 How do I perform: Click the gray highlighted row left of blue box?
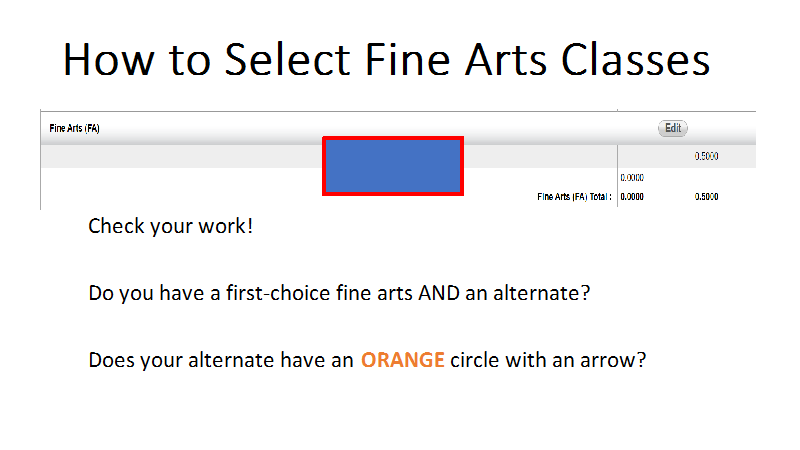pos(181,157)
